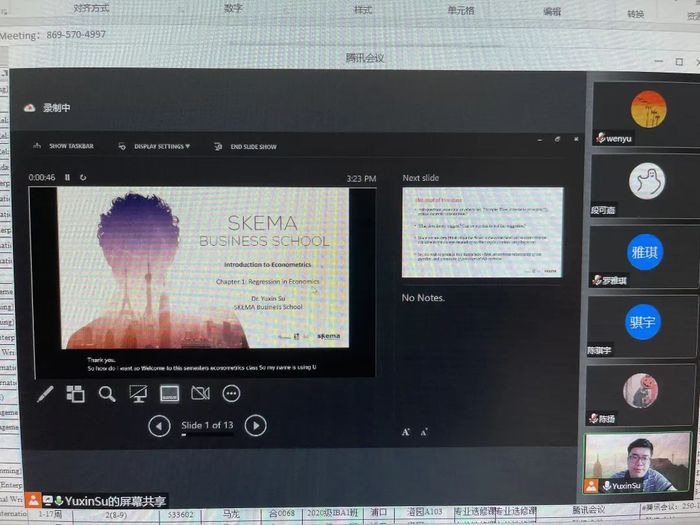Open the DISPLAY SETTINGS dropdown
This screenshot has height=525, width=700.
coord(154,146)
